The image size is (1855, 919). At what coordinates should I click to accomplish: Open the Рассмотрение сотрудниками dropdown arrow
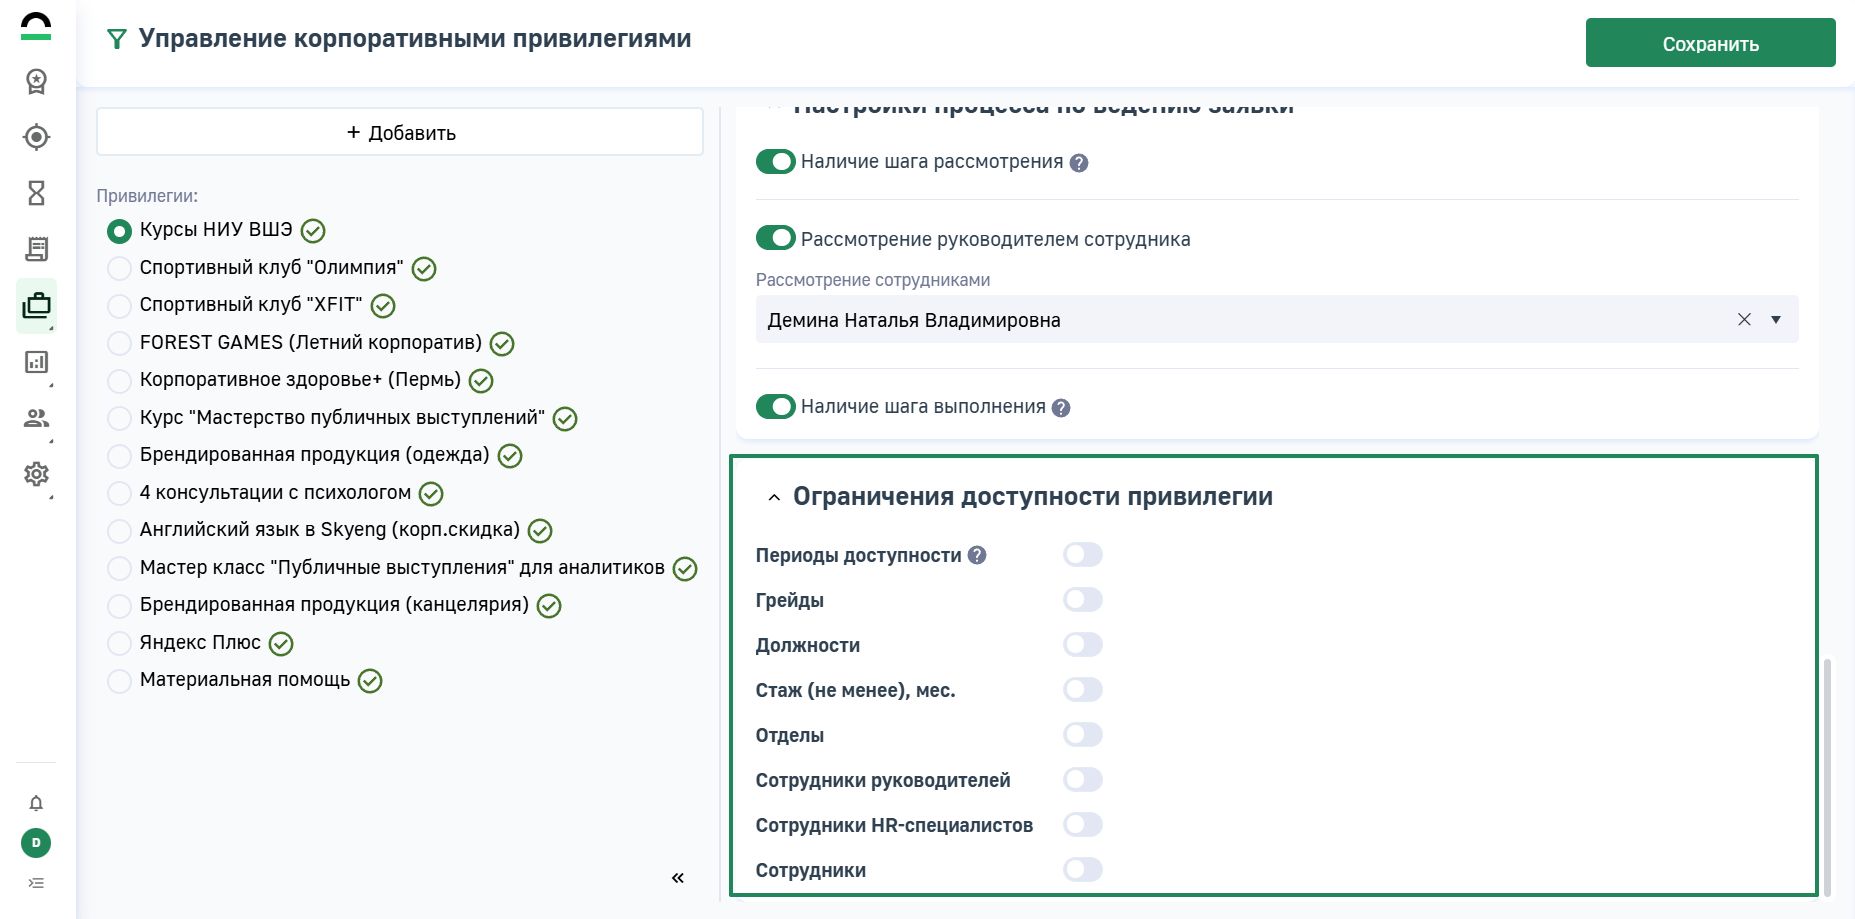coord(1776,320)
